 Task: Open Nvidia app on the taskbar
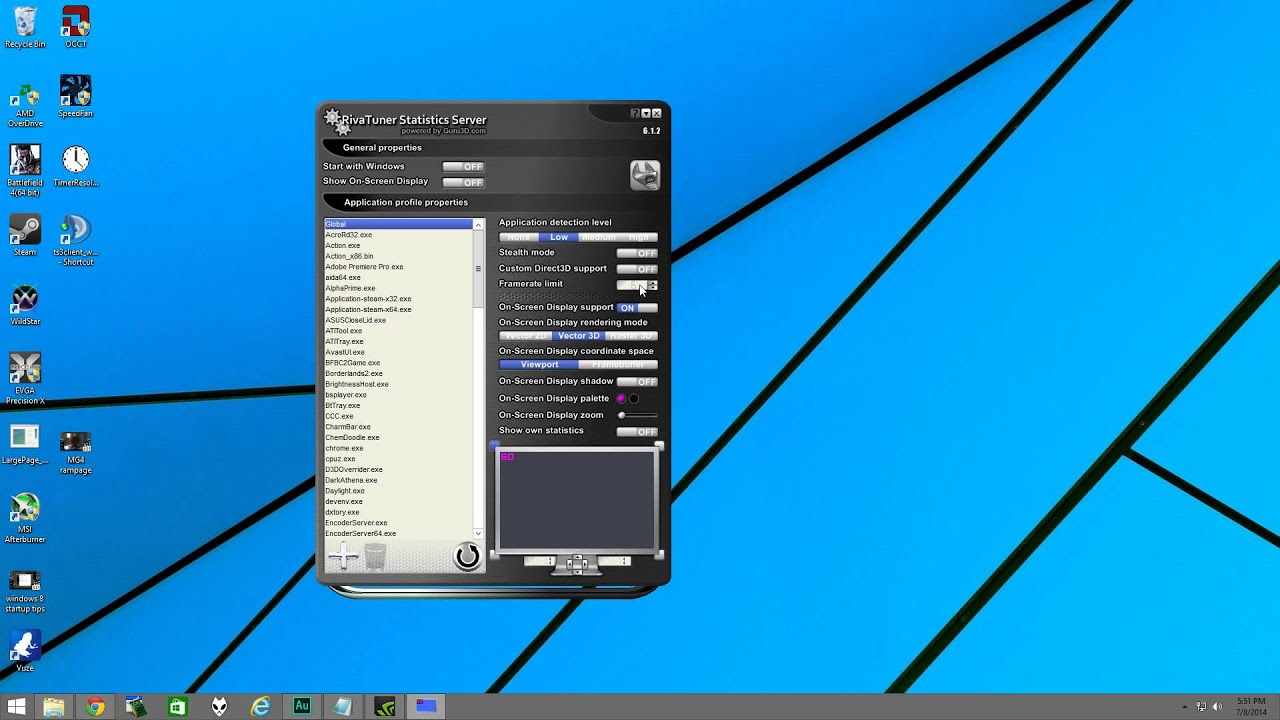click(384, 707)
